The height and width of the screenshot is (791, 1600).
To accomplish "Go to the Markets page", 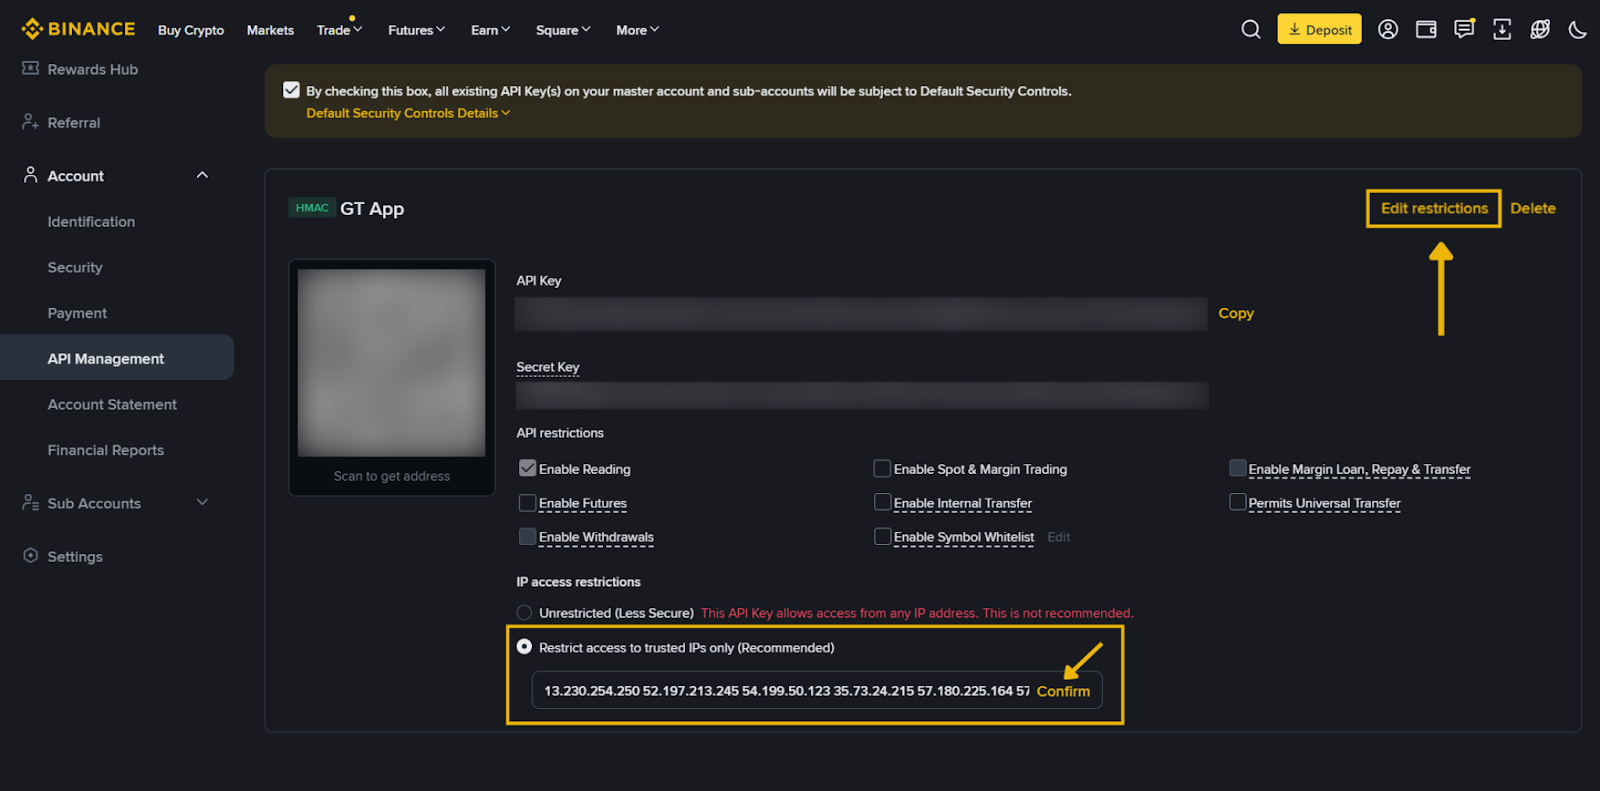I will (x=270, y=30).
